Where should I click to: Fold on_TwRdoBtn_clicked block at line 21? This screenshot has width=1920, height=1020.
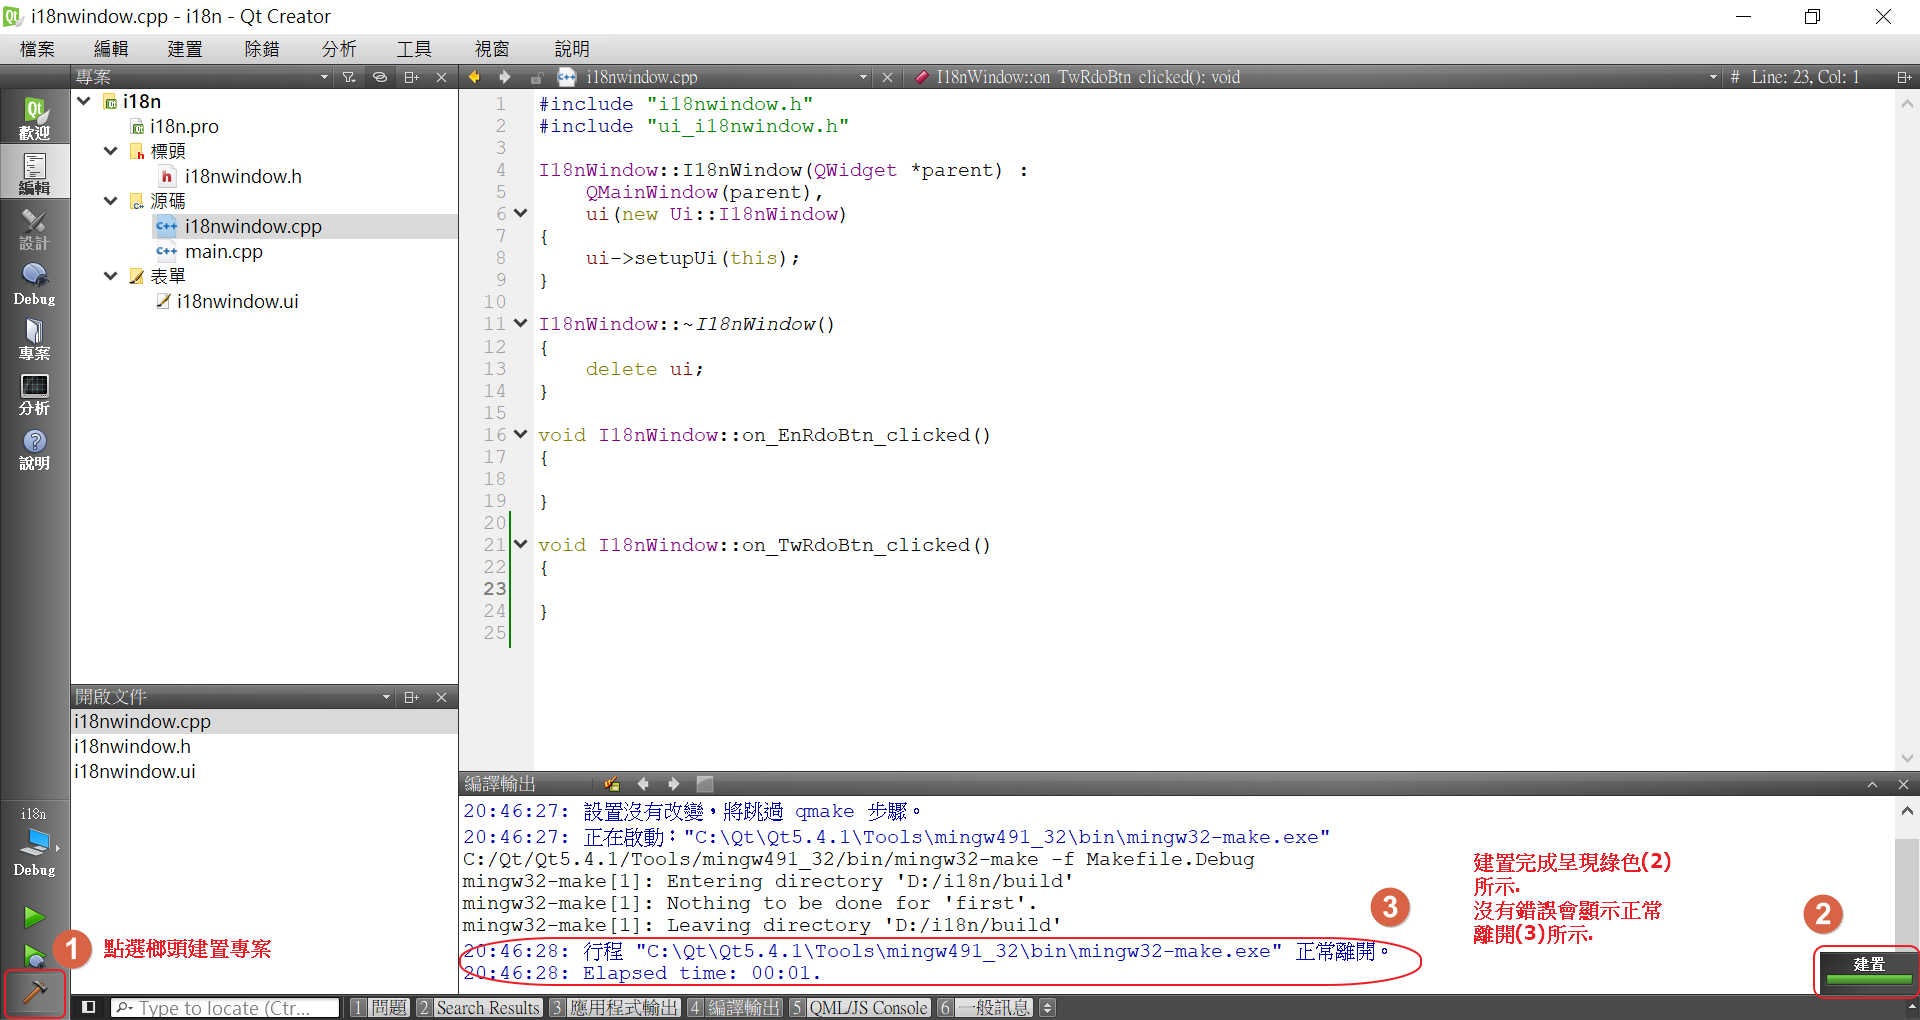tap(520, 544)
